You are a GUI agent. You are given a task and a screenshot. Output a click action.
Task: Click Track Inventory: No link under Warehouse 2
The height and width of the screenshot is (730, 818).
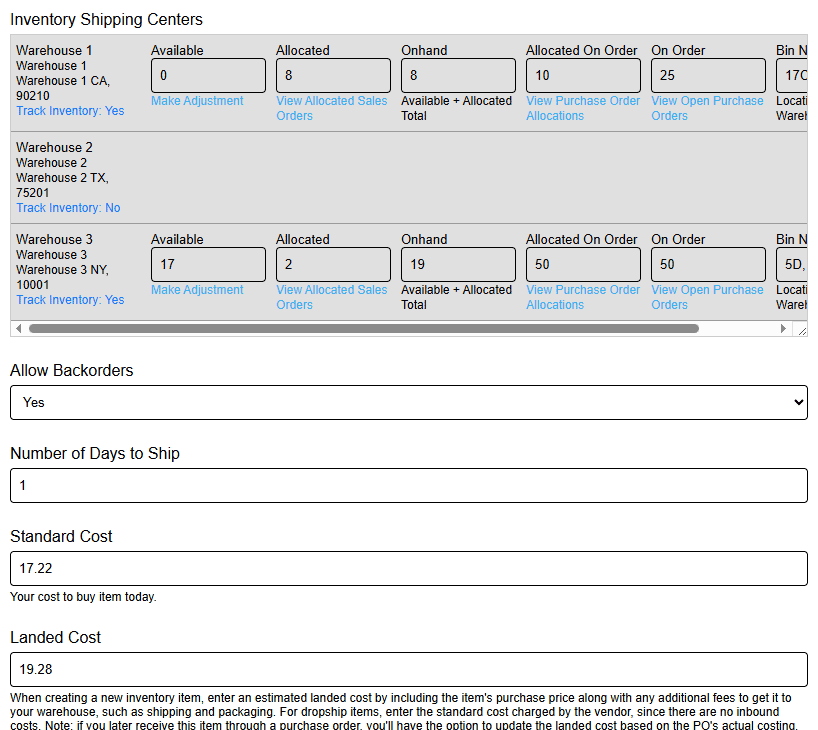pyautogui.click(x=68, y=208)
